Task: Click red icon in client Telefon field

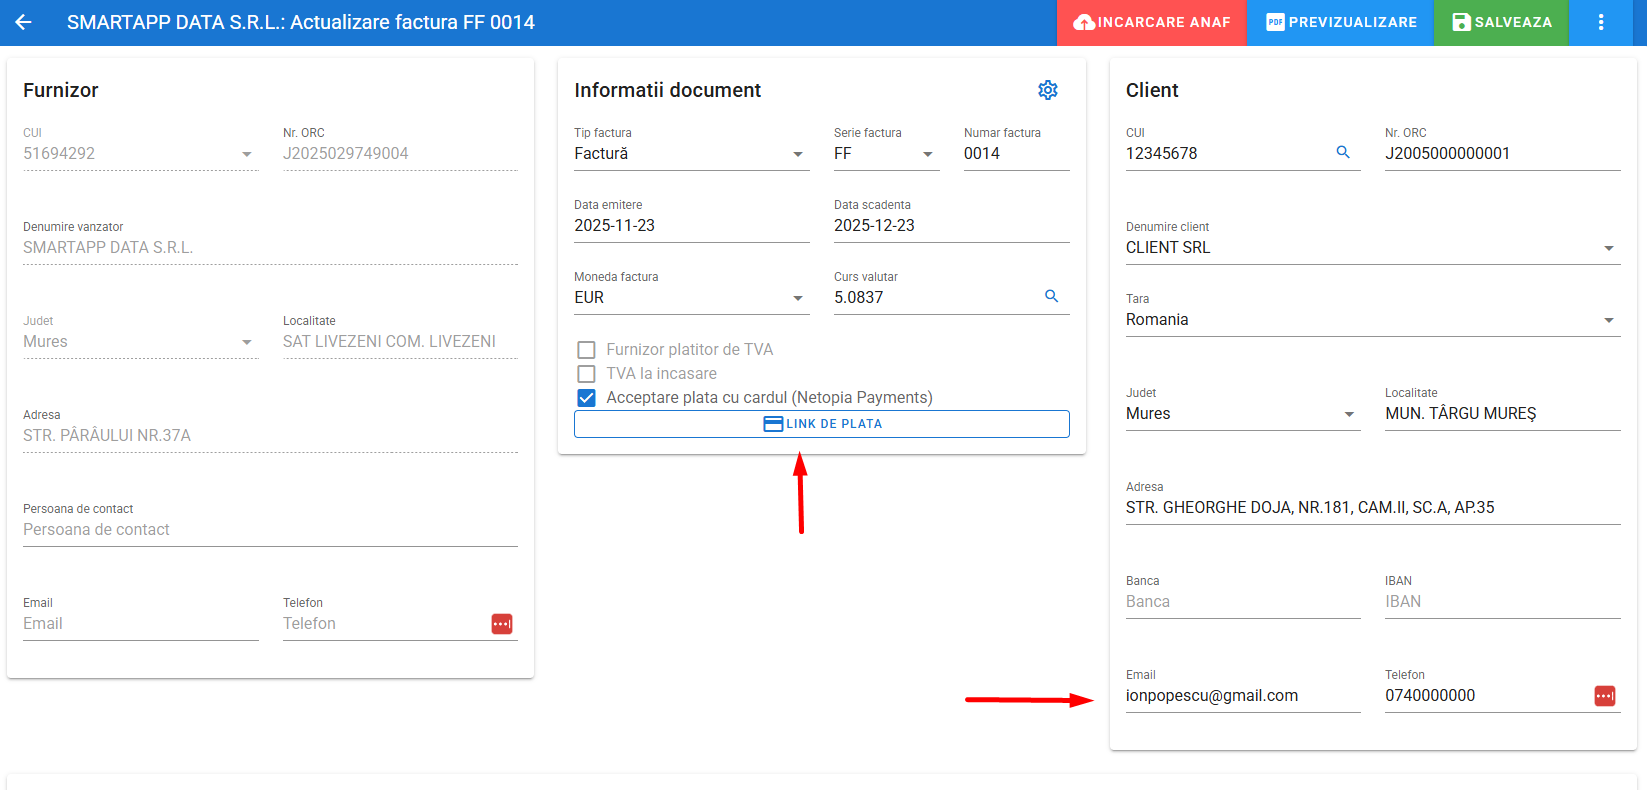Action: pyautogui.click(x=1604, y=696)
